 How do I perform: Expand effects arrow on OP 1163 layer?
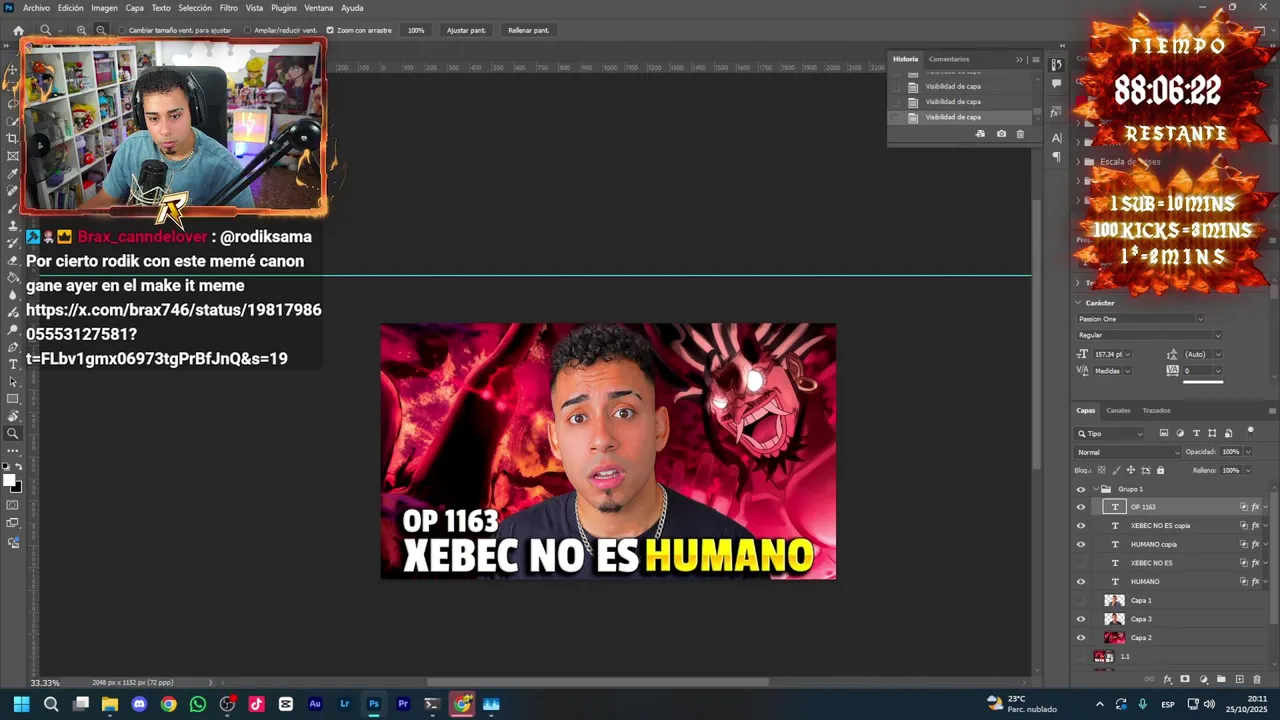click(1265, 507)
